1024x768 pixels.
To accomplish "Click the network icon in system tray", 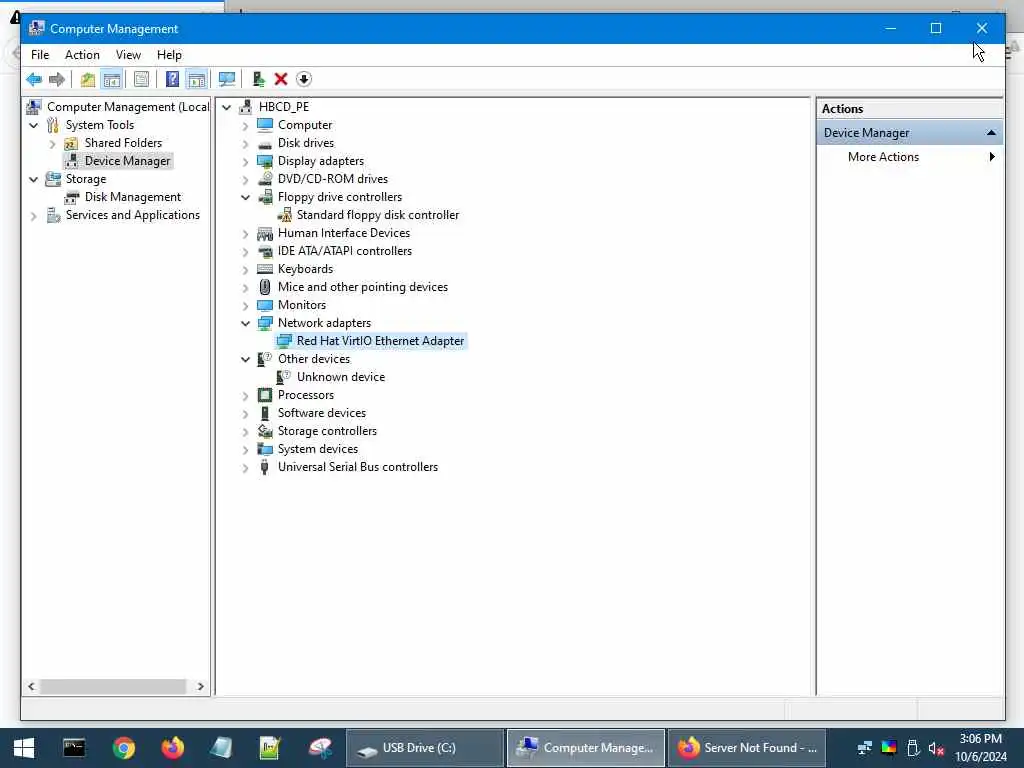I will [865, 748].
